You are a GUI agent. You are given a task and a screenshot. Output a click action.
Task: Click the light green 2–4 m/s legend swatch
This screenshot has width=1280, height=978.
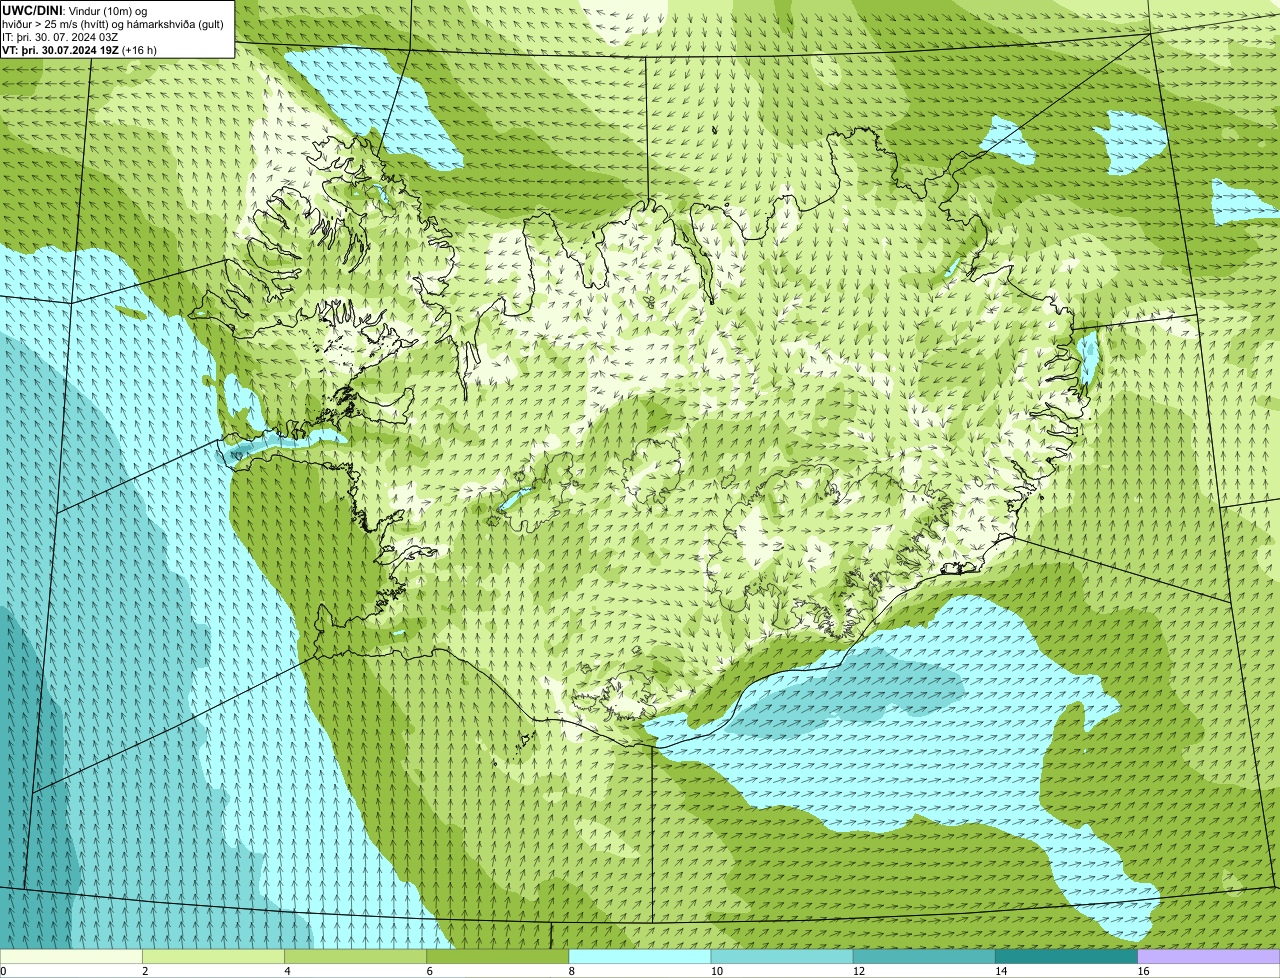[x=213, y=957]
